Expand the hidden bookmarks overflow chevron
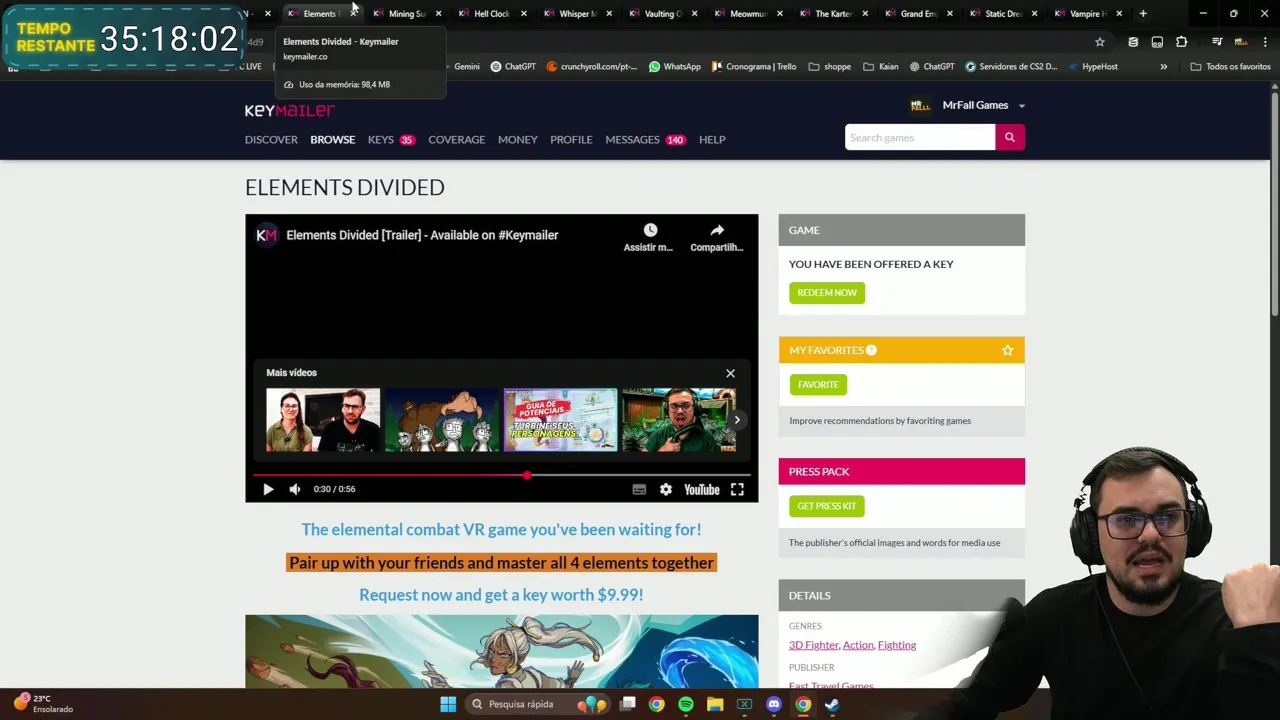1280x720 pixels. [1163, 67]
